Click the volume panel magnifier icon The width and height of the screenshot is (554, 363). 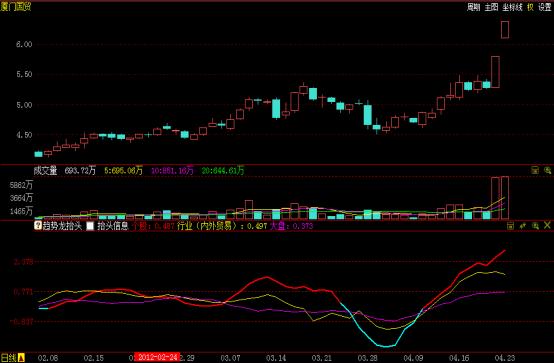pos(547,170)
